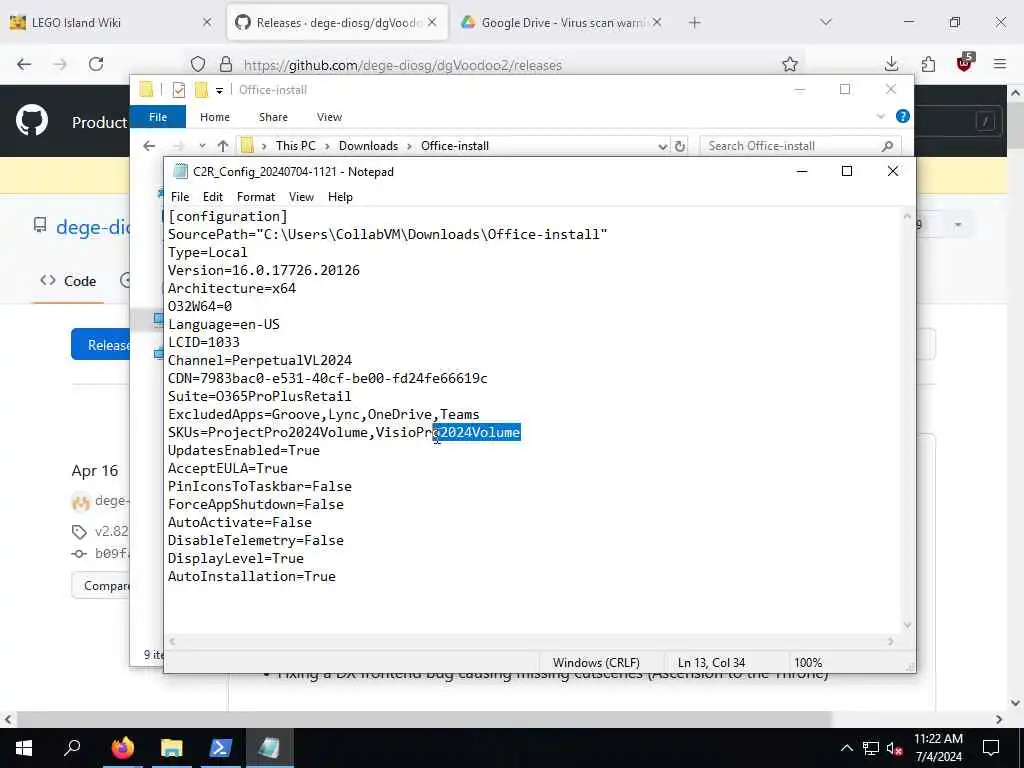
Task: Click Firefox address bar URL
Action: point(402,65)
